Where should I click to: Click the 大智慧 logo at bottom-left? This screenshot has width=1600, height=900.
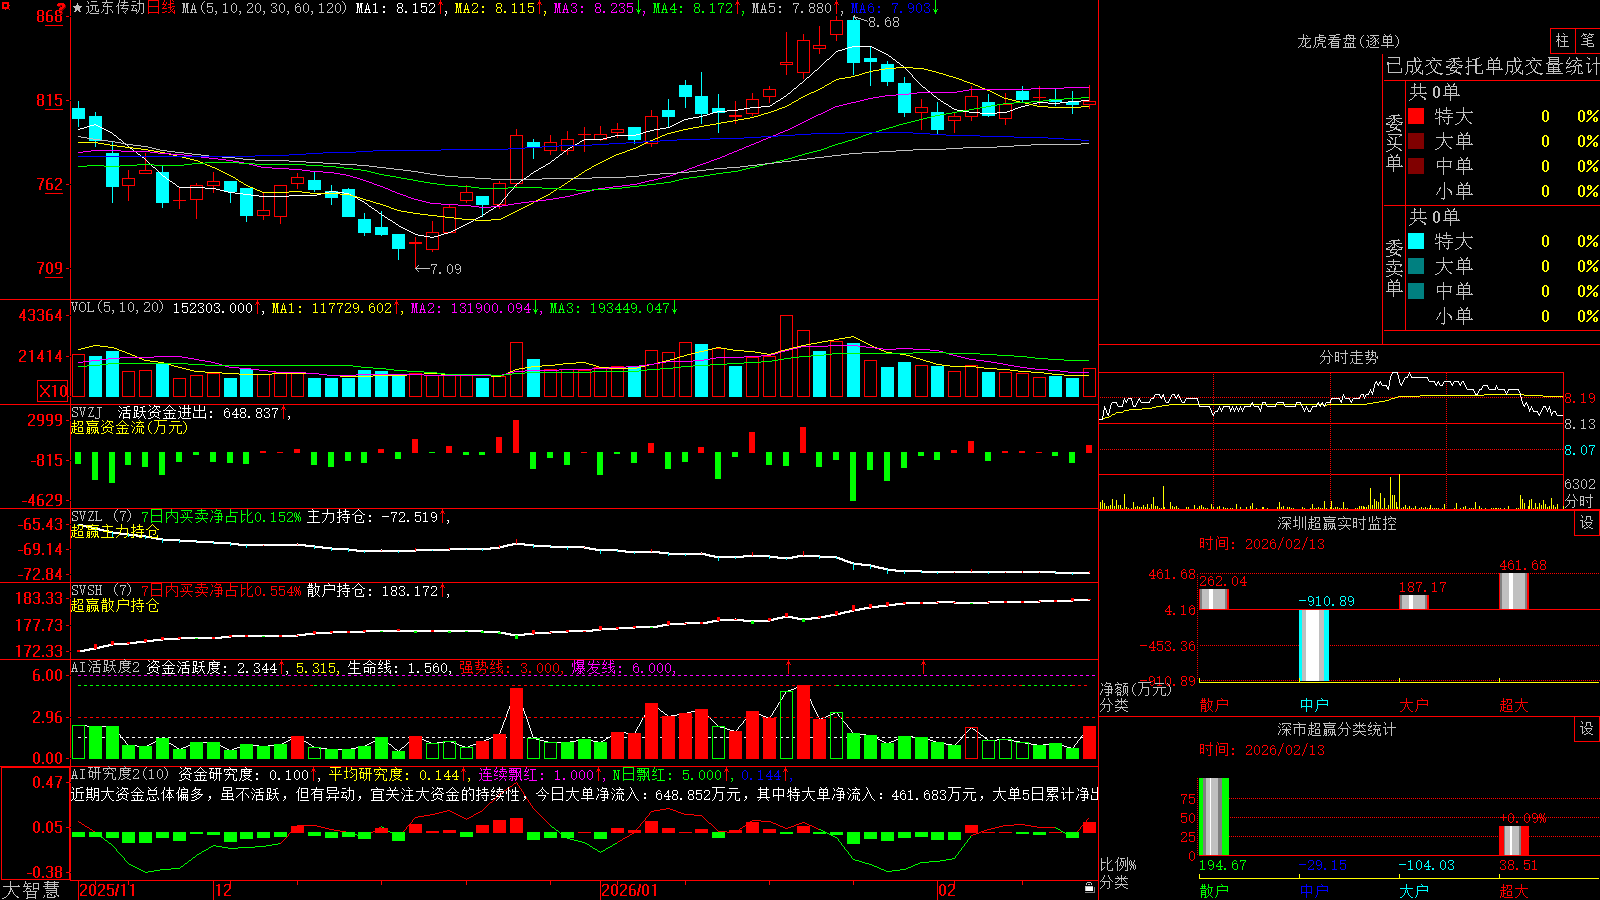[x=31, y=890]
